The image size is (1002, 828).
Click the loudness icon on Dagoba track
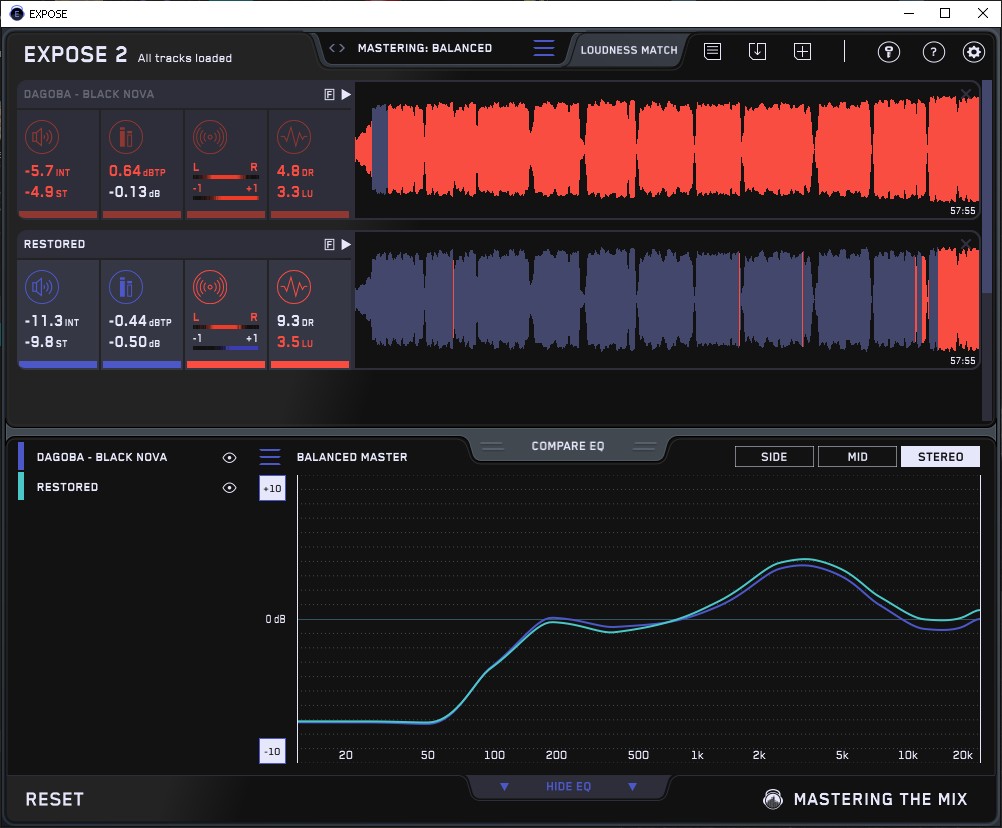[42, 137]
